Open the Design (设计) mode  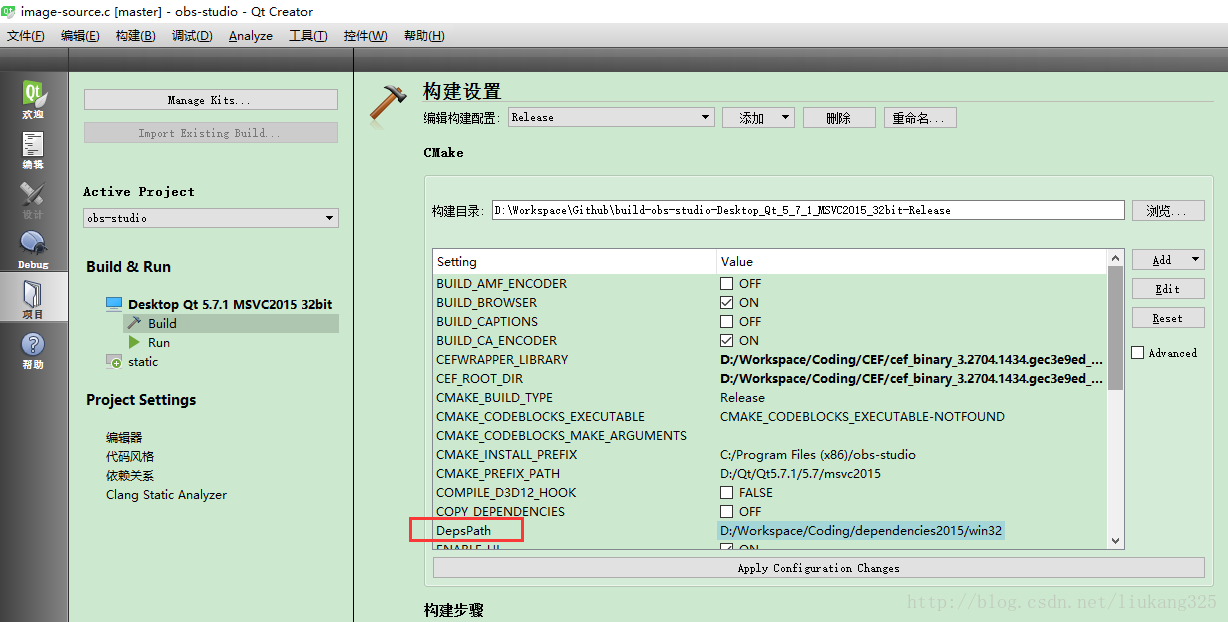click(x=33, y=200)
